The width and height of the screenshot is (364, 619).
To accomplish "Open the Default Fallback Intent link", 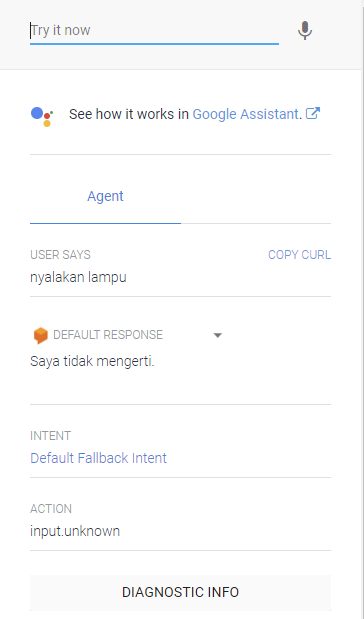I will pos(98,458).
